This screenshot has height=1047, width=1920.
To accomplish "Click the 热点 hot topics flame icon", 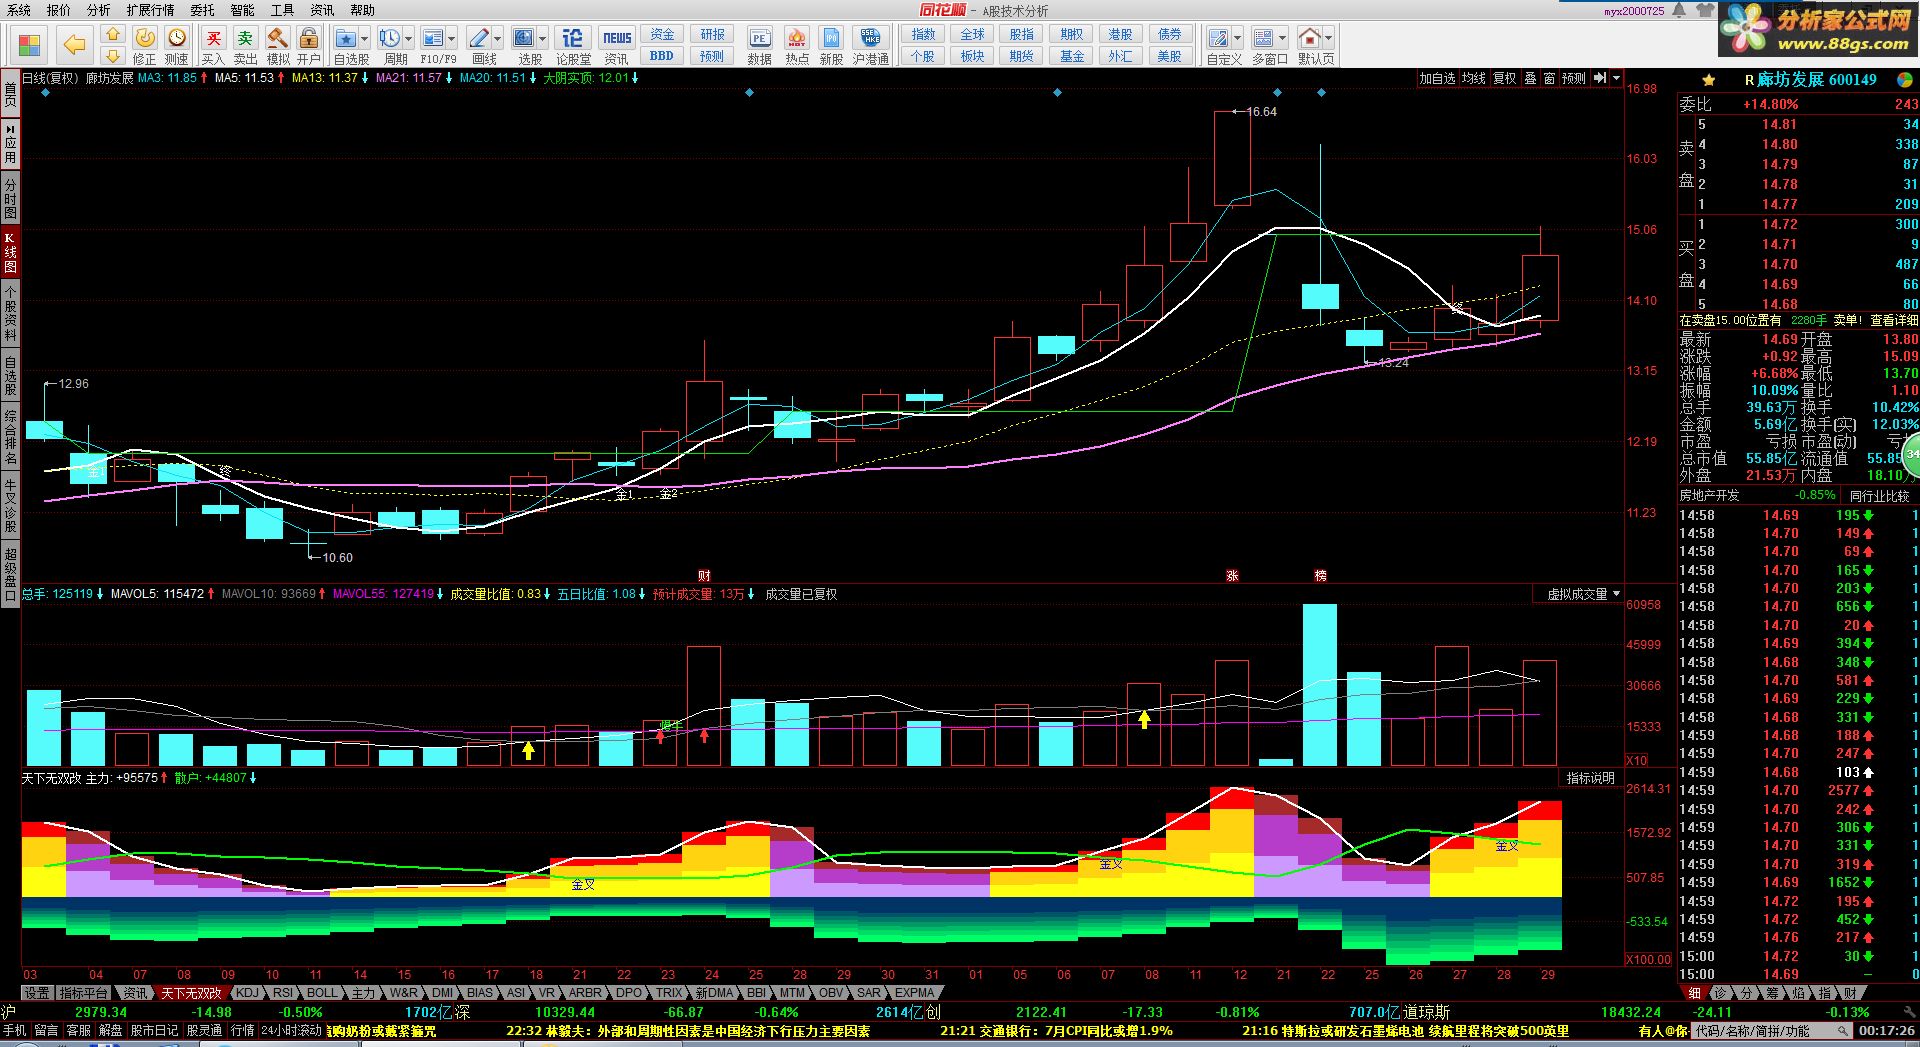I will click(x=796, y=38).
